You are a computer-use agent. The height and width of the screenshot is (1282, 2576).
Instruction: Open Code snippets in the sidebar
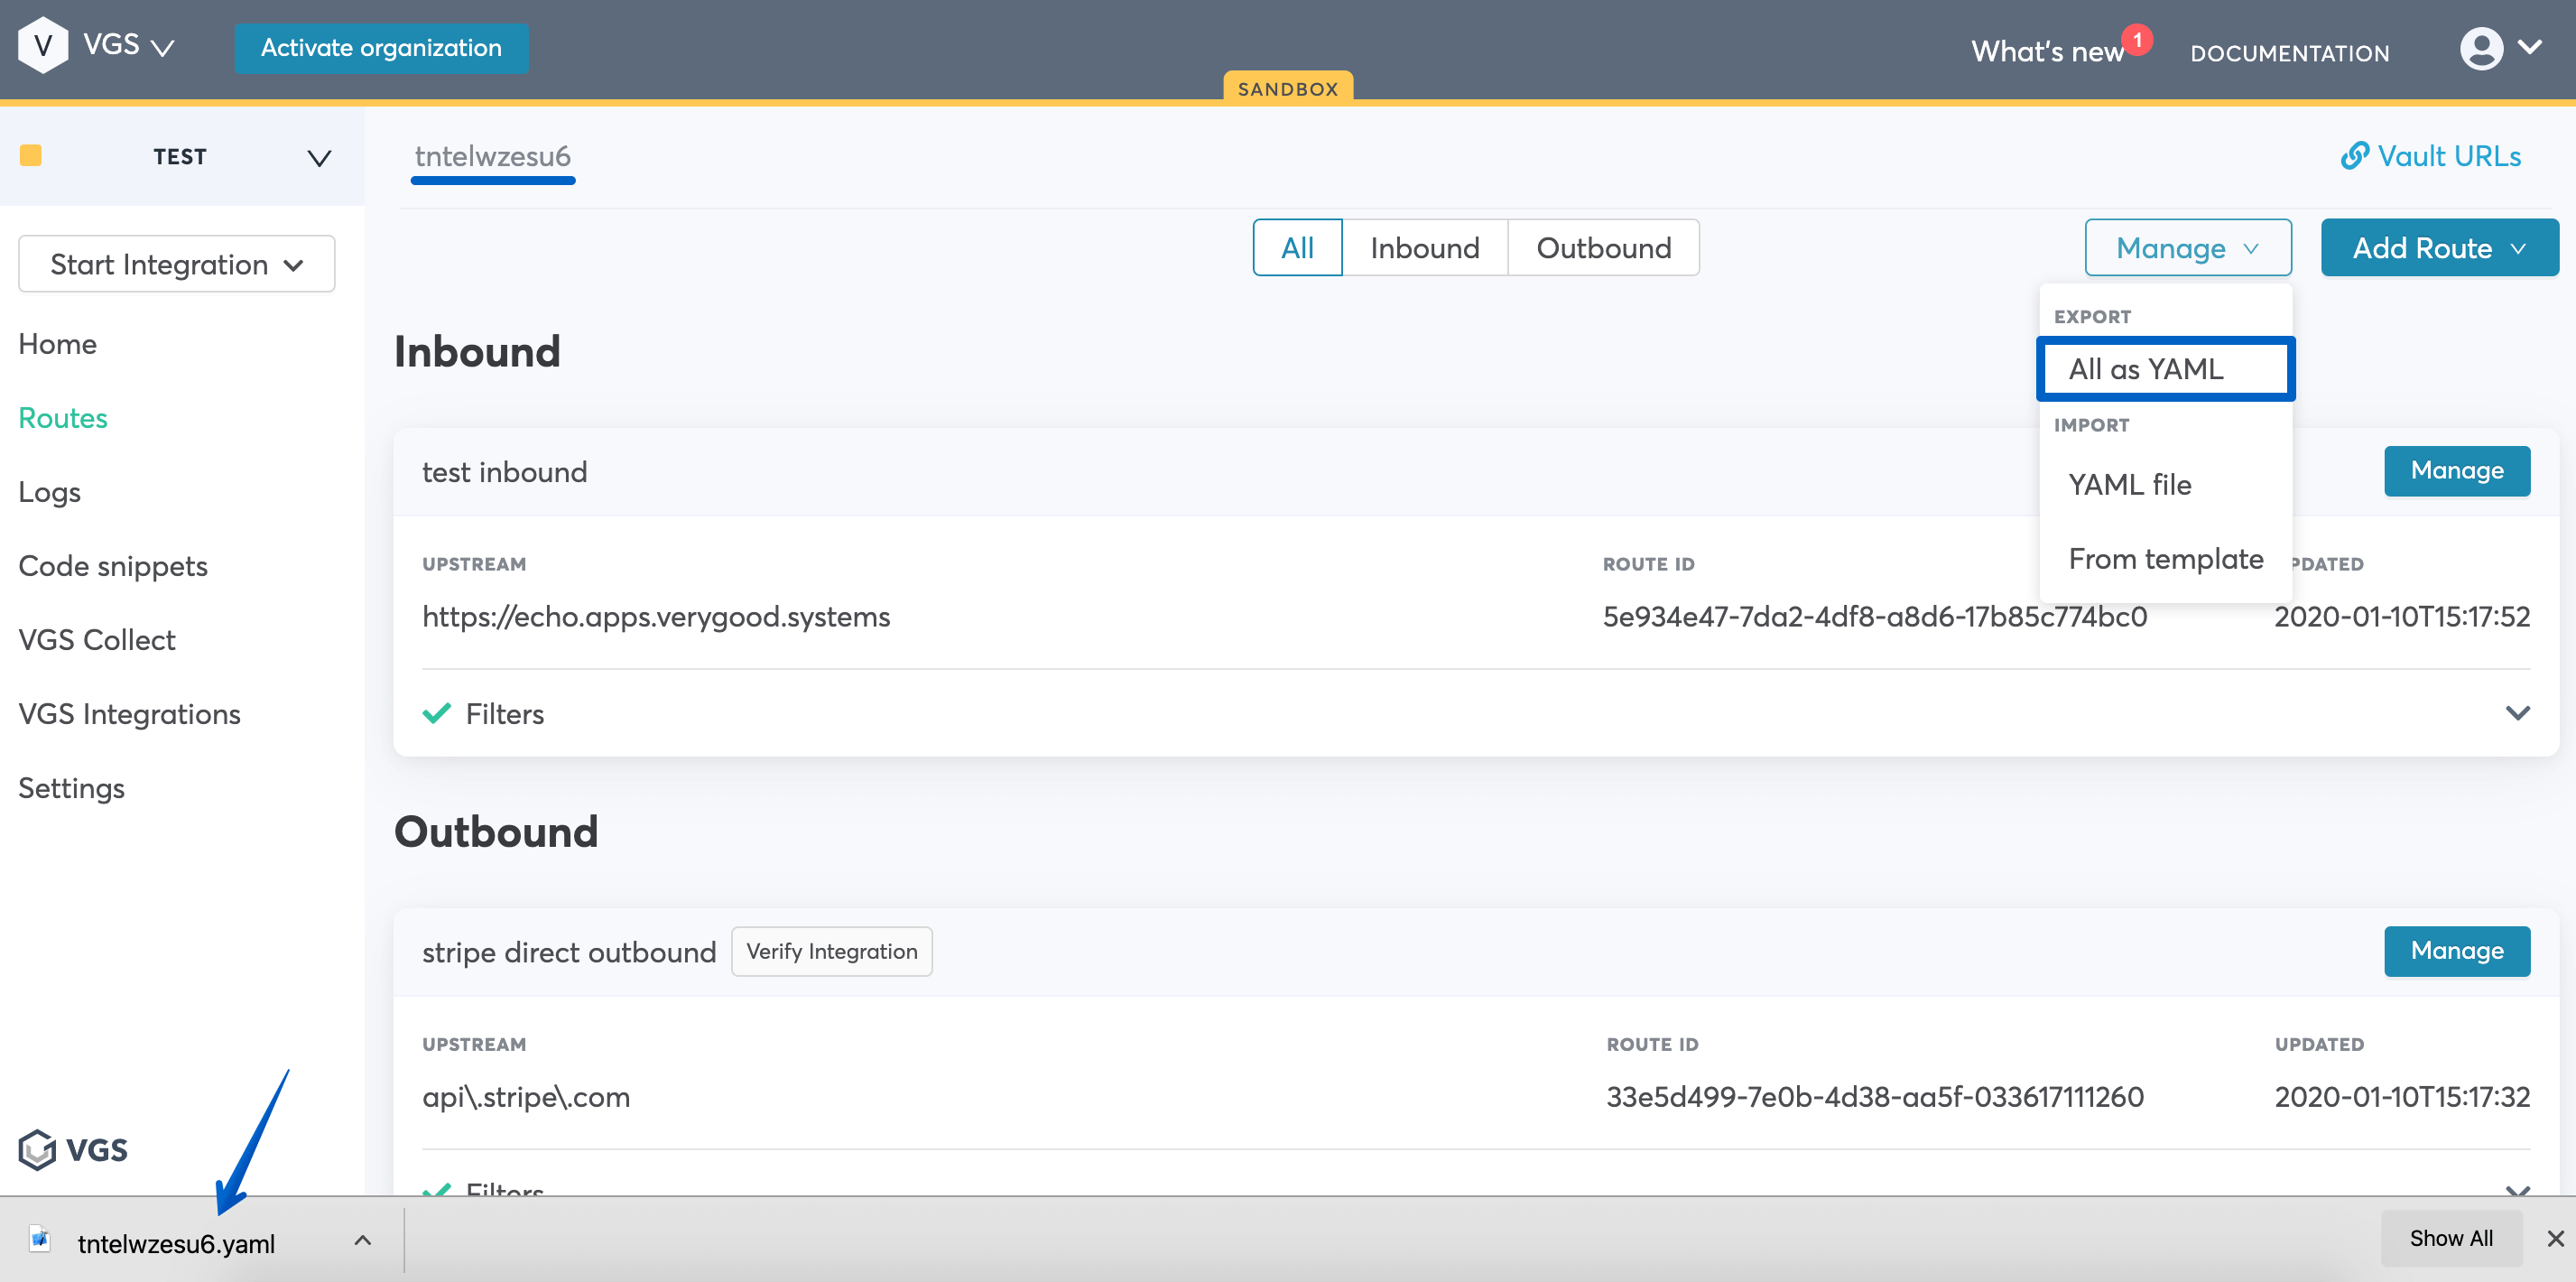click(x=113, y=565)
